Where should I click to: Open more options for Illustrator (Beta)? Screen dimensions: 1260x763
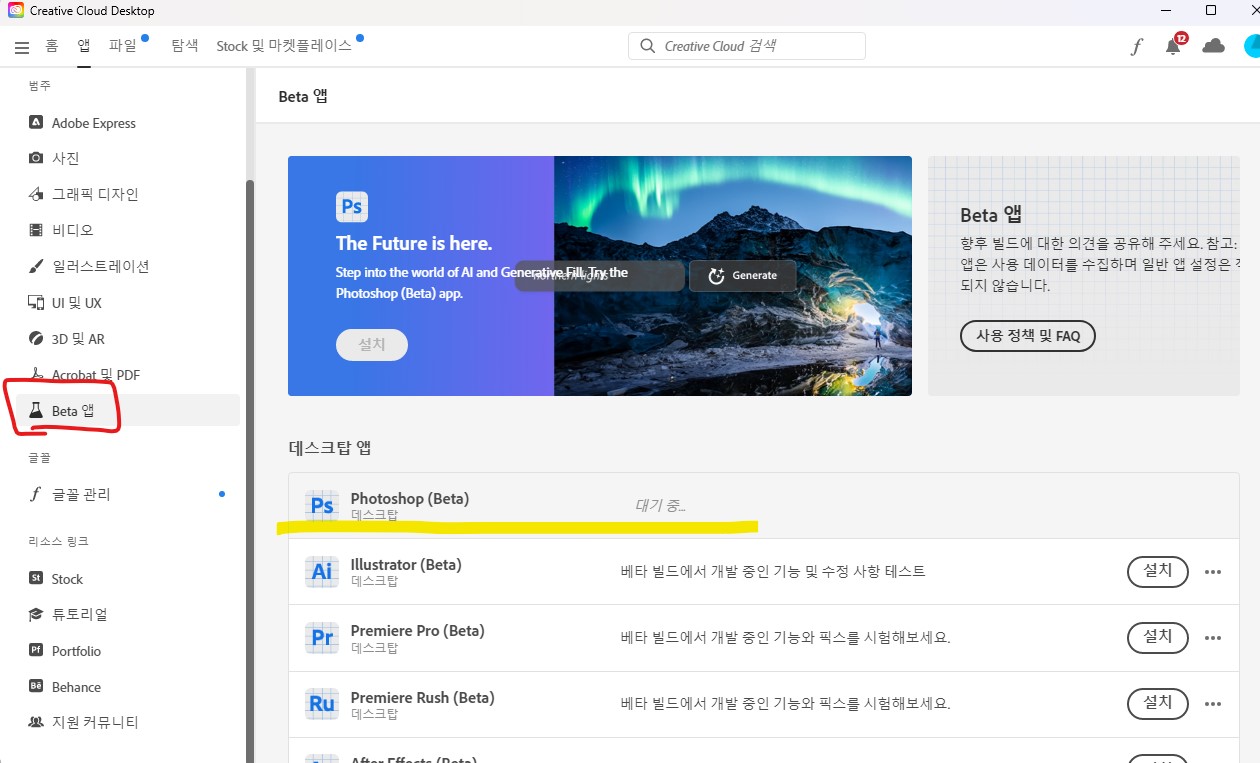point(1213,572)
